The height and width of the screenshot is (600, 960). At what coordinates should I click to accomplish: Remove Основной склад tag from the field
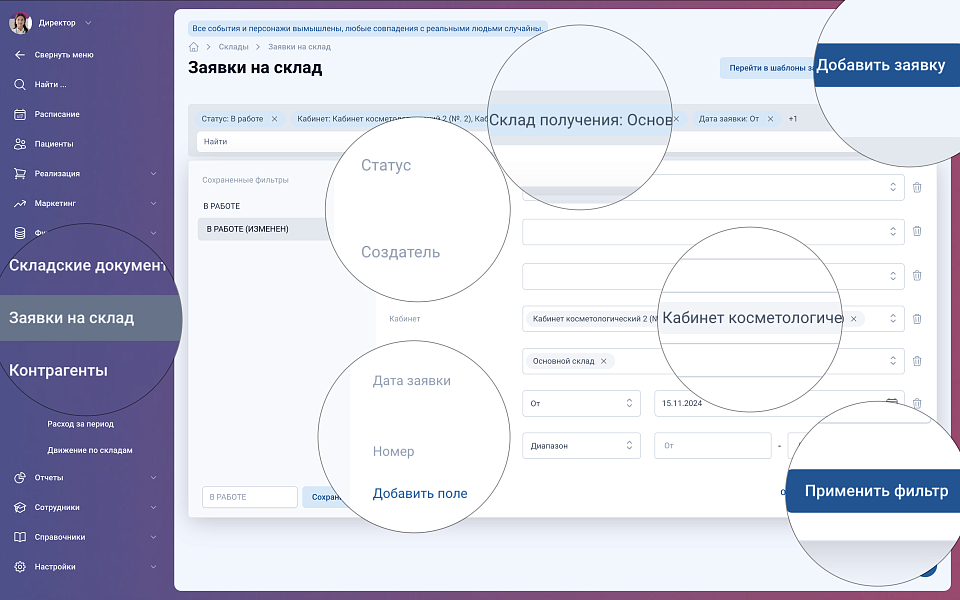pyautogui.click(x=604, y=361)
